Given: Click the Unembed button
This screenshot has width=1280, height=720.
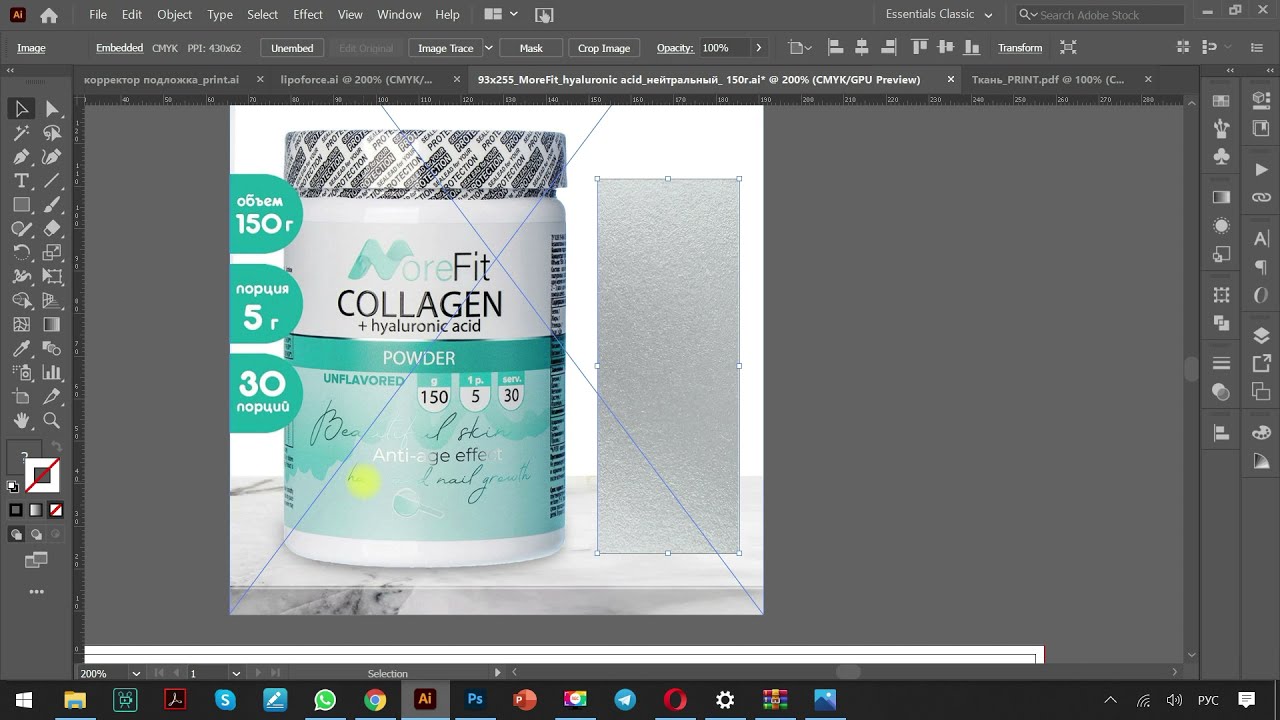Looking at the screenshot, I should (292, 48).
